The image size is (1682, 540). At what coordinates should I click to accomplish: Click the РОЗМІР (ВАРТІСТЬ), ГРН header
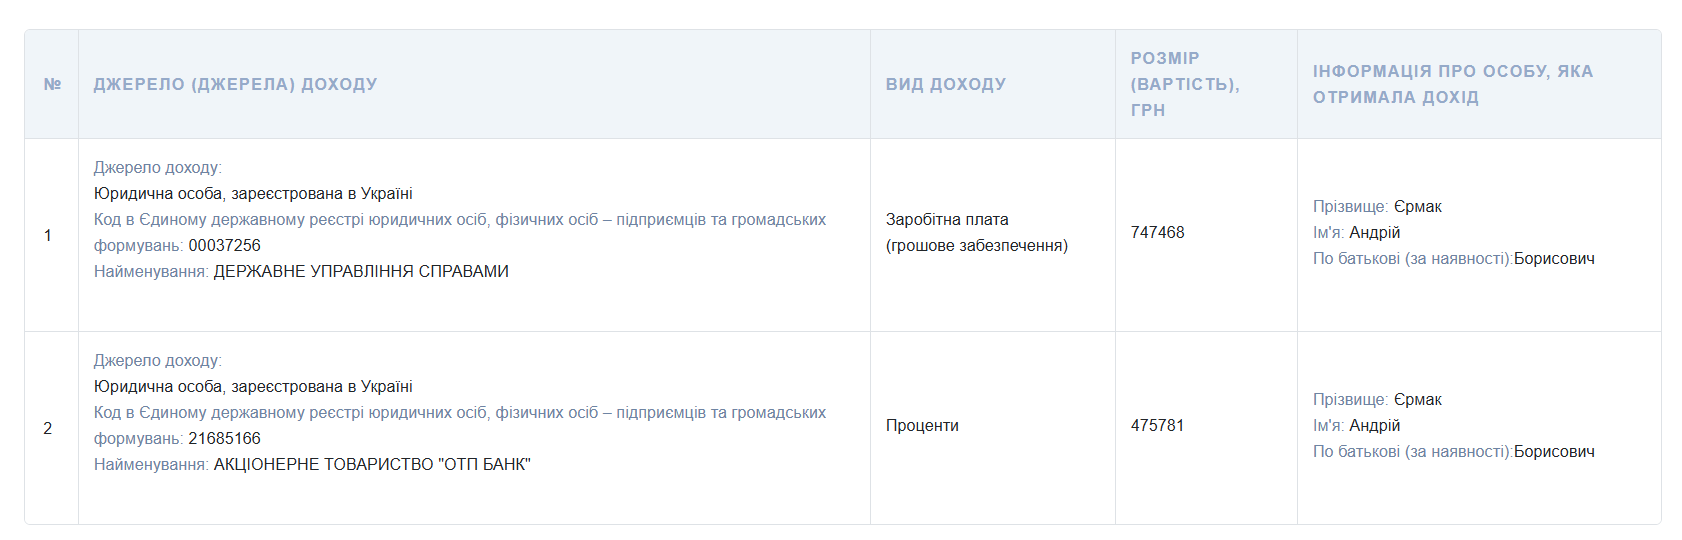click(1184, 84)
